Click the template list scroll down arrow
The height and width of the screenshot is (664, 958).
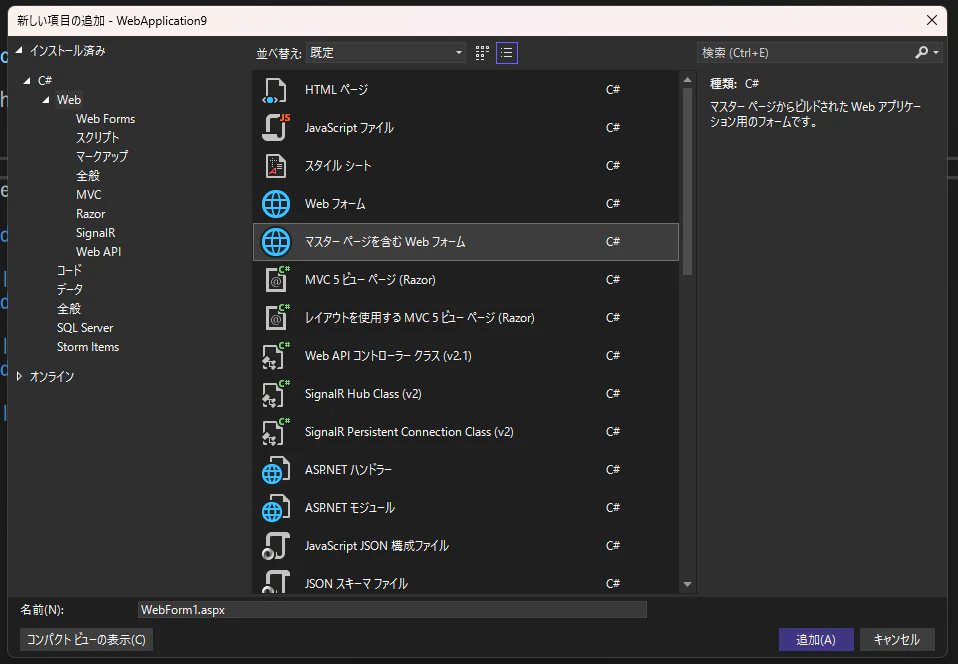687,585
